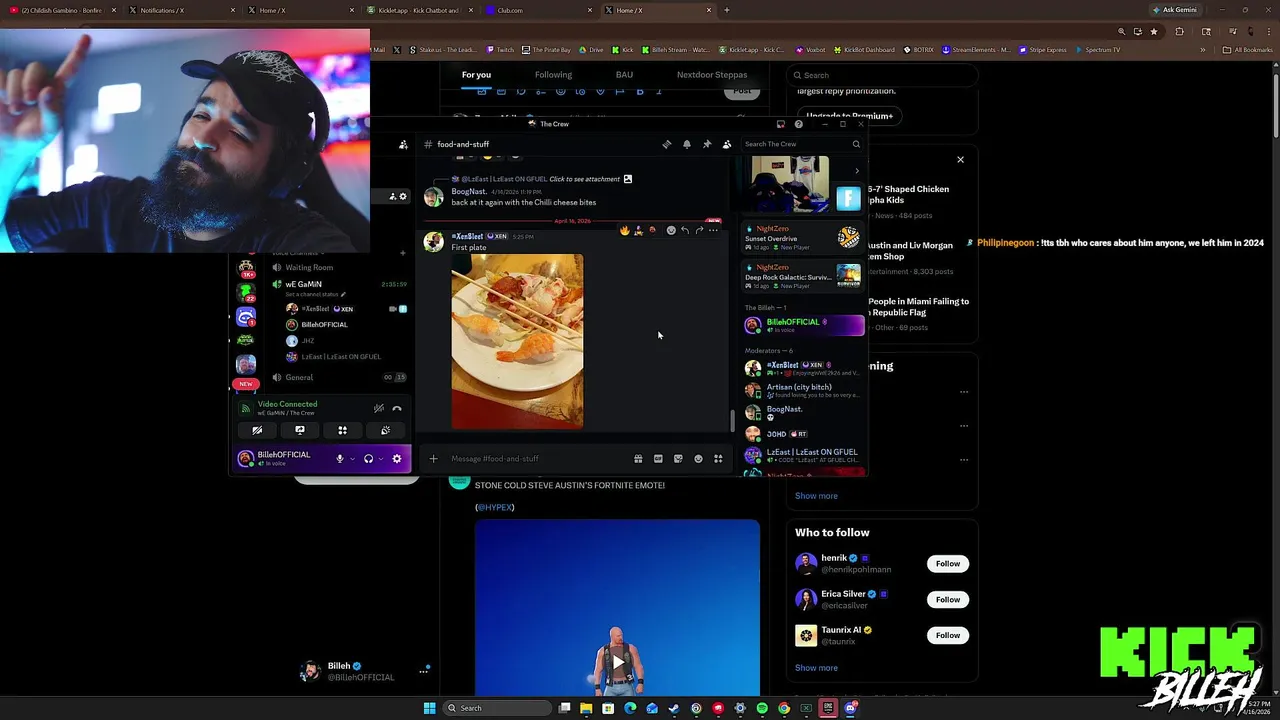The image size is (1280, 720).
Task: Expand the headphone output options arrow
Action: (381, 459)
